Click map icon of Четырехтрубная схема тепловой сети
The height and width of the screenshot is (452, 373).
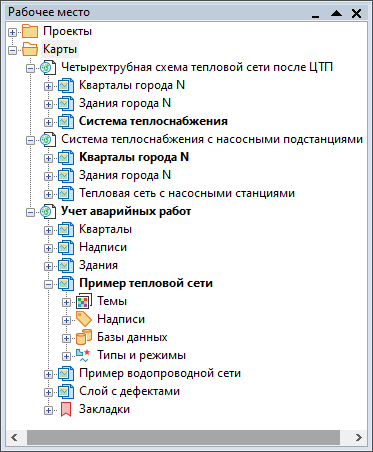tap(48, 67)
